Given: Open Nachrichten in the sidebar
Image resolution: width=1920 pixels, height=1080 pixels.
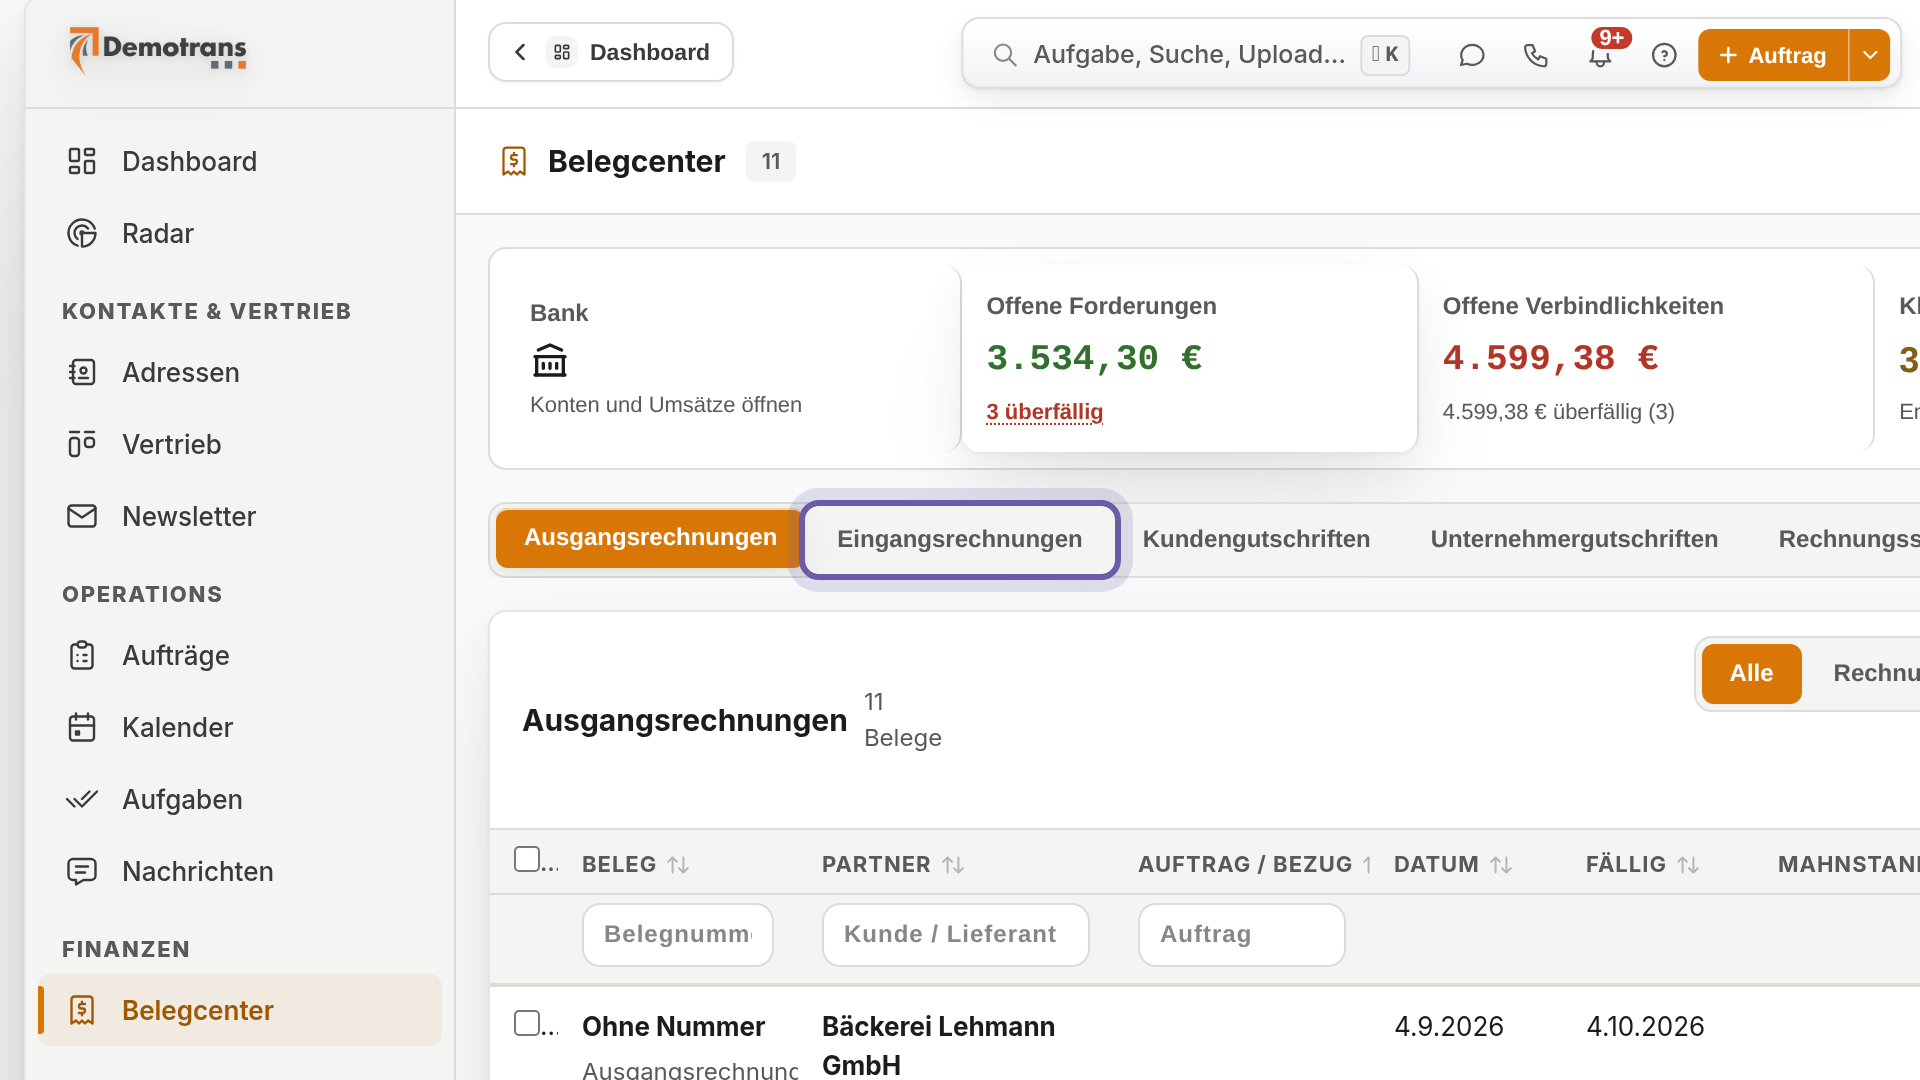Looking at the screenshot, I should point(240,871).
